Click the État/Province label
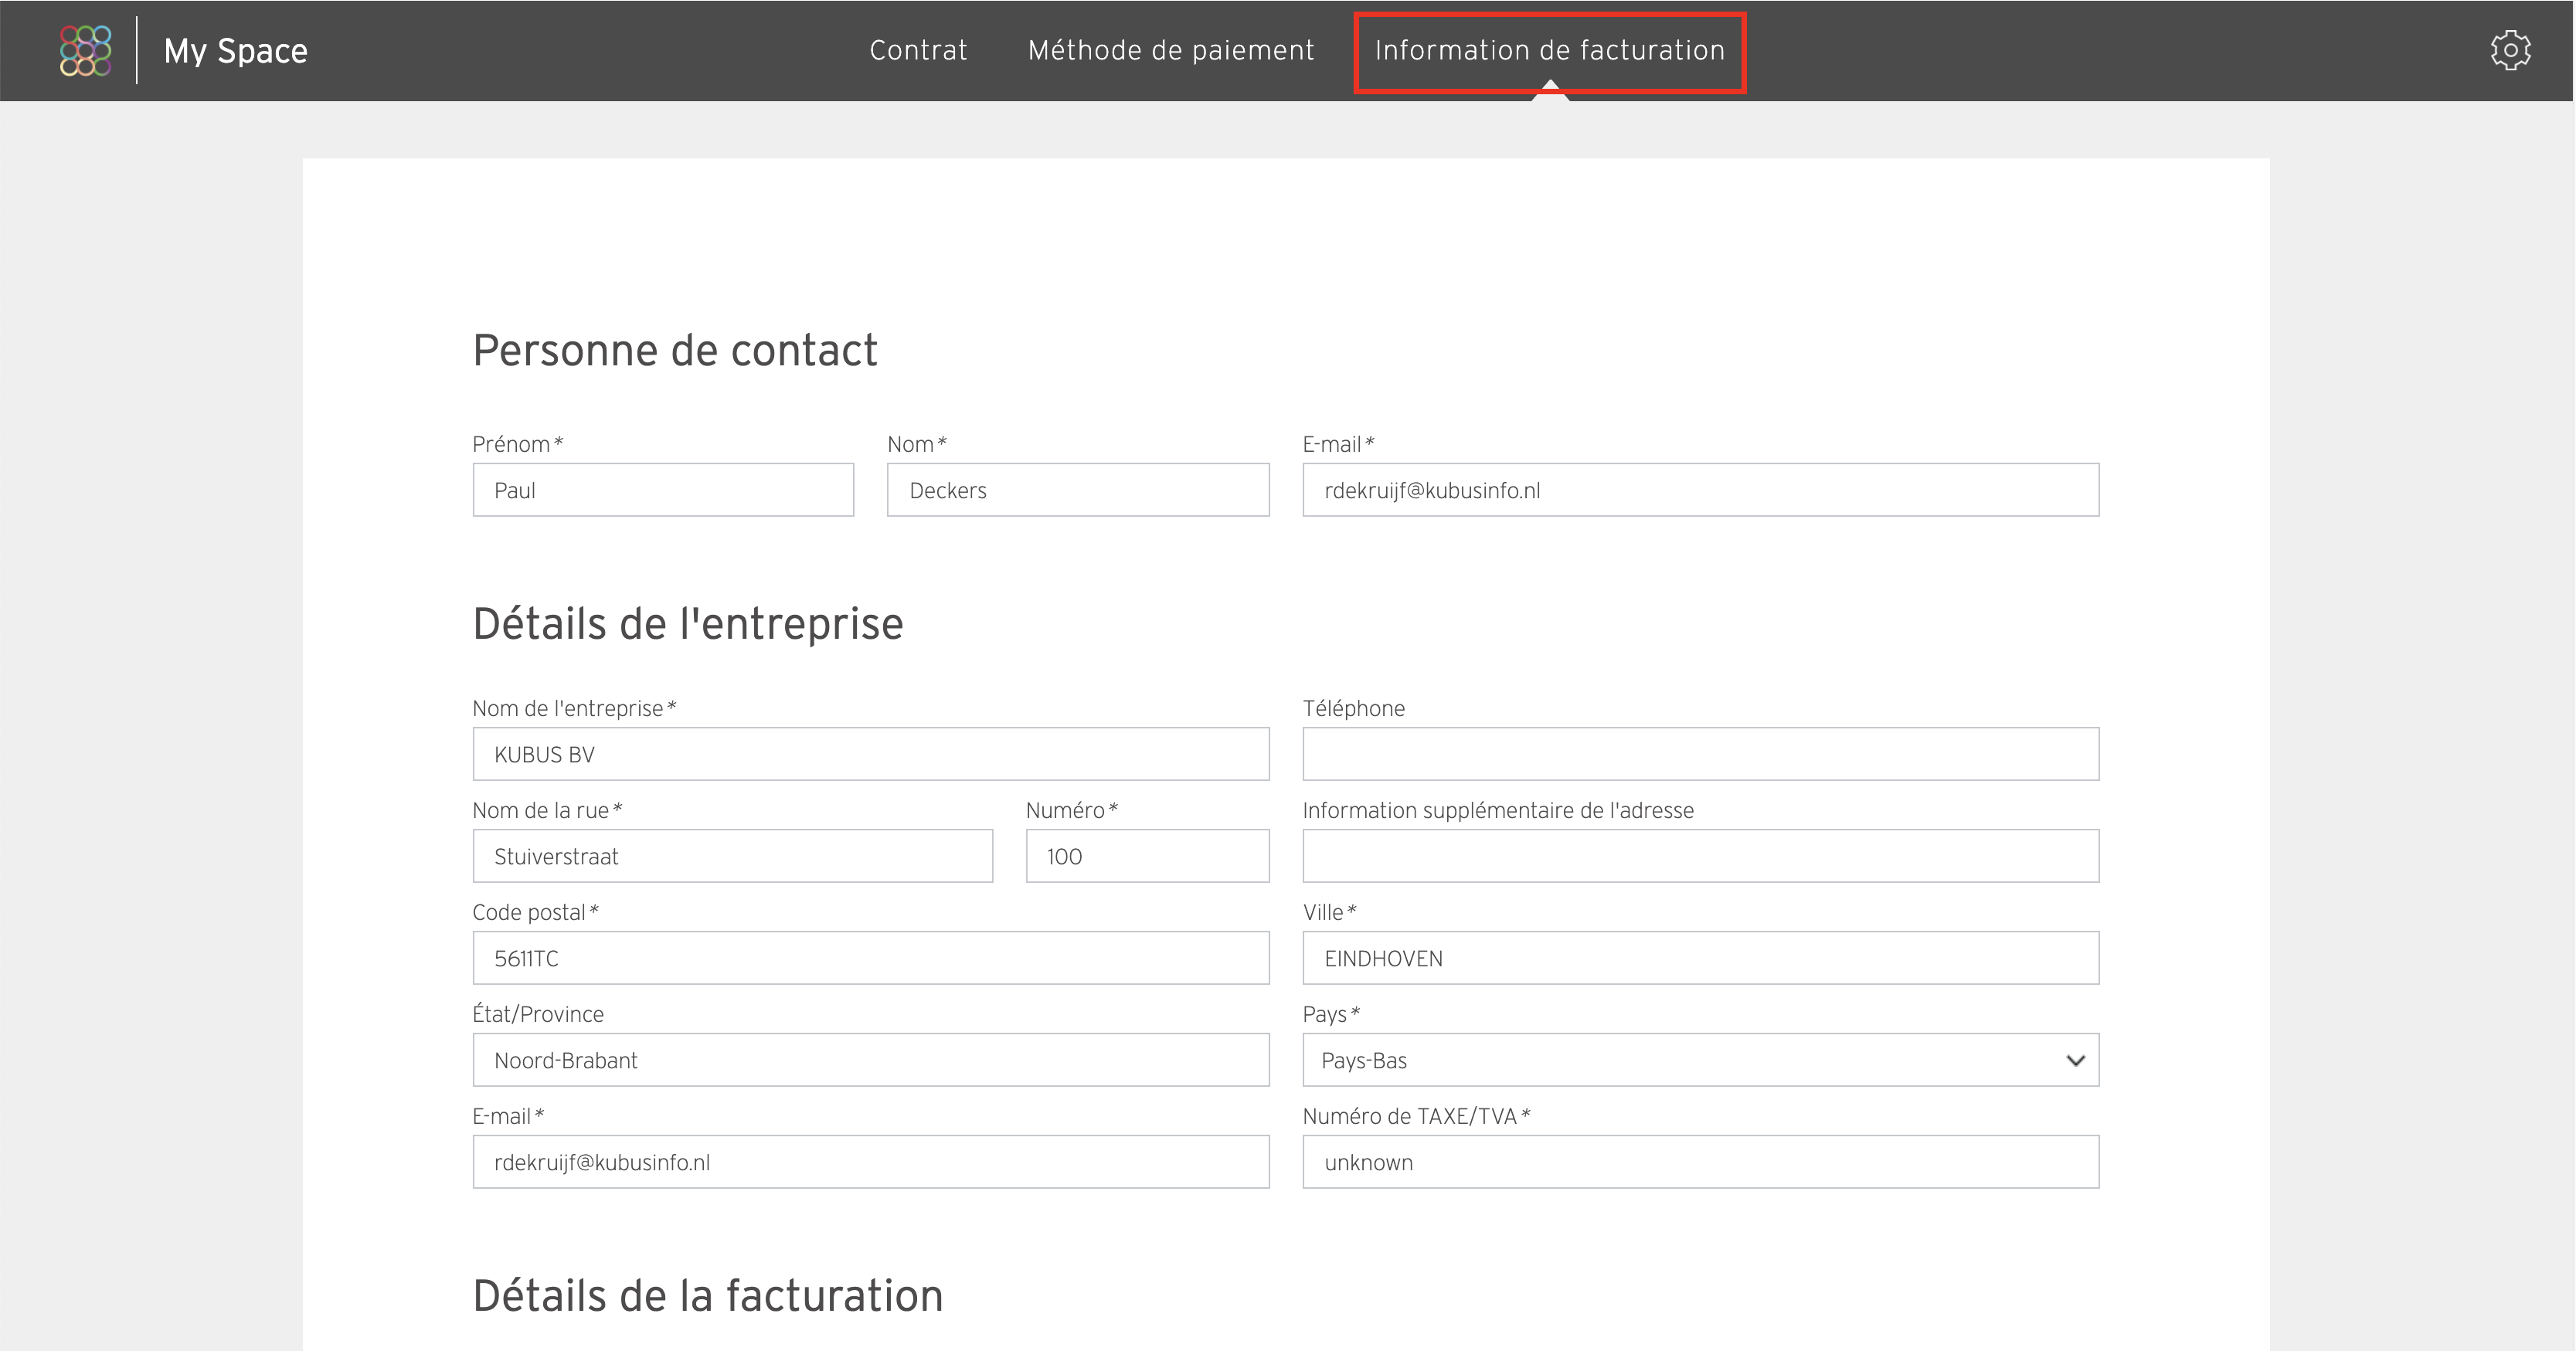This screenshot has width=2576, height=1351. pos(538,1014)
